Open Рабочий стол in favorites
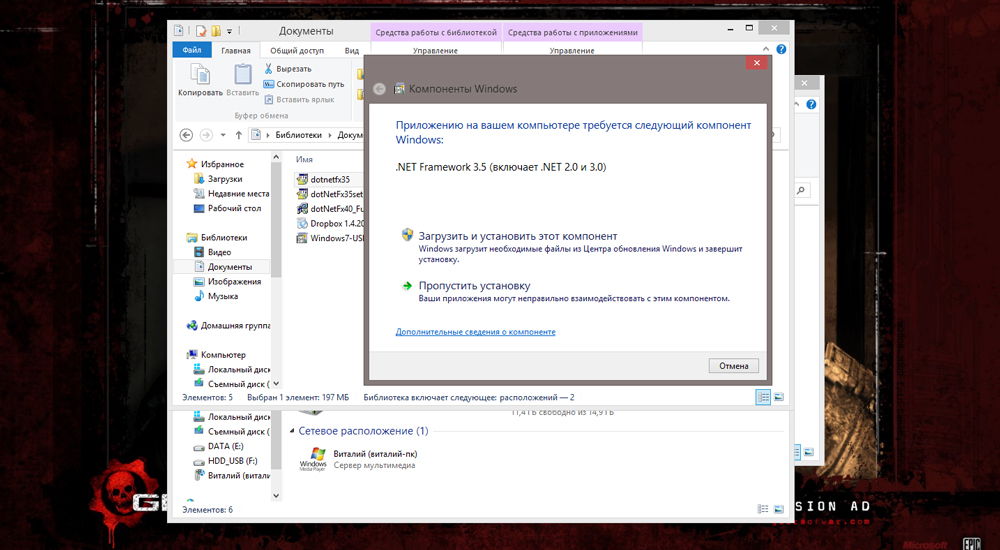The height and width of the screenshot is (550, 1000). click(234, 209)
